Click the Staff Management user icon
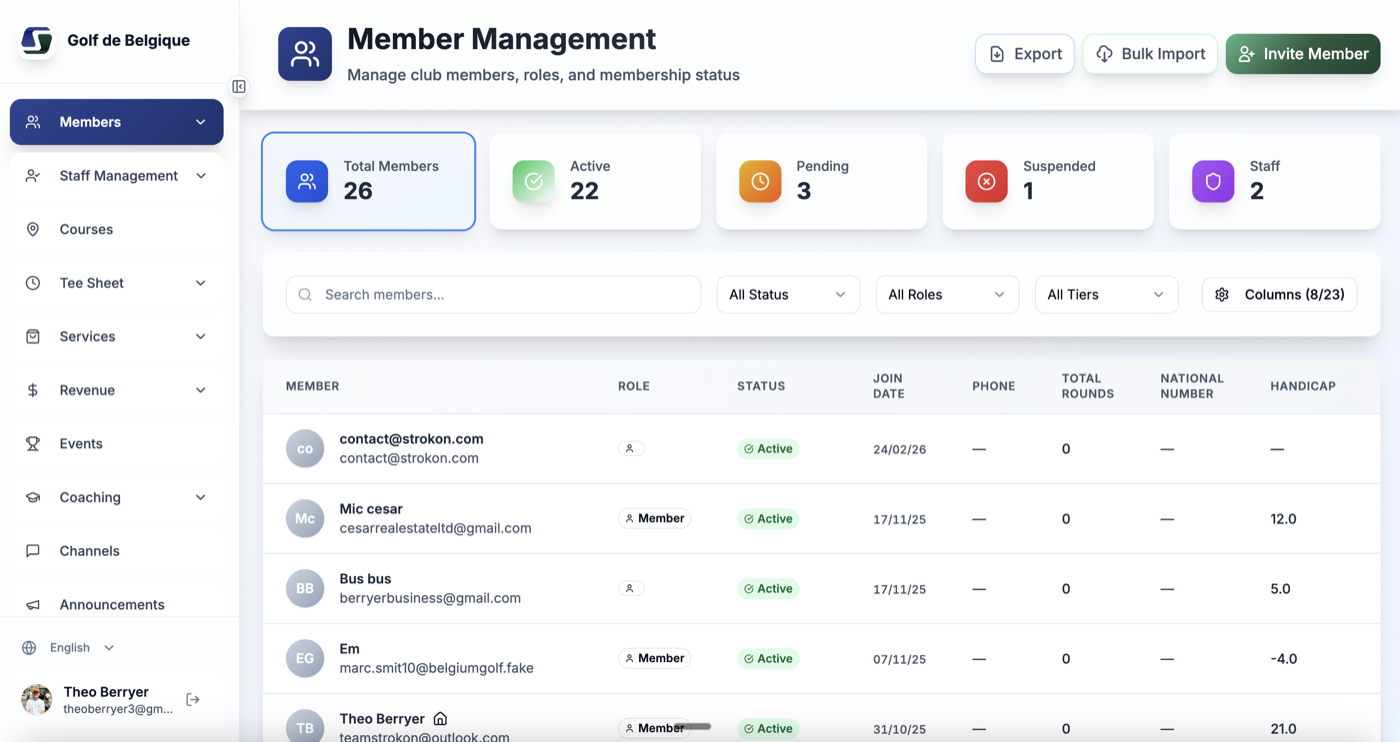Viewport: 1400px width, 742px height. click(x=33, y=176)
